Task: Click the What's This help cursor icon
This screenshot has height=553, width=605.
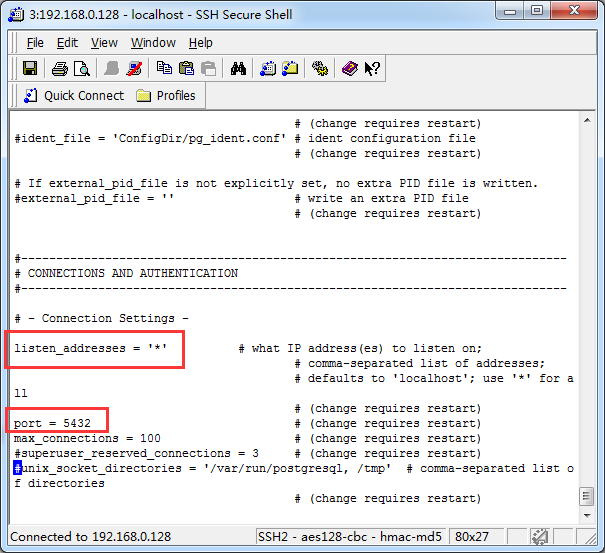Action: click(x=372, y=69)
